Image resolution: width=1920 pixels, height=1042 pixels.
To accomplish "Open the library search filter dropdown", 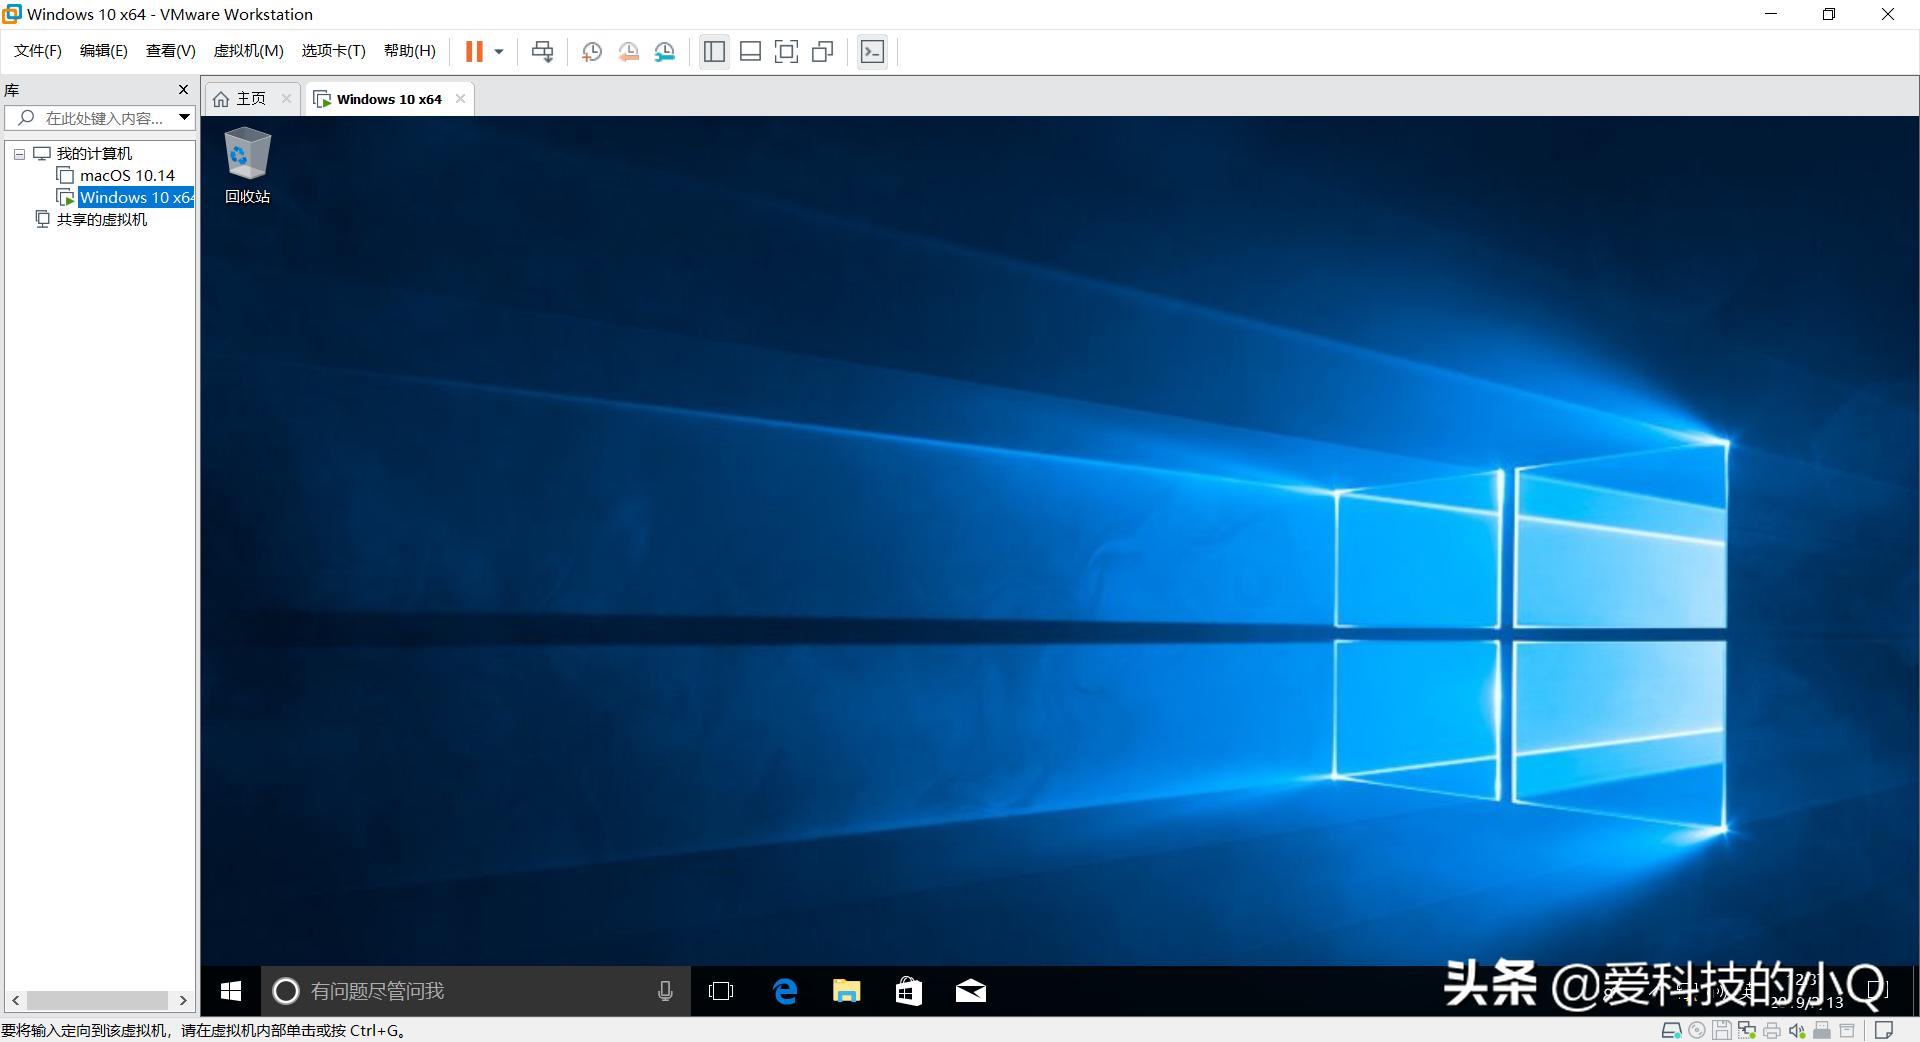I will coord(184,117).
